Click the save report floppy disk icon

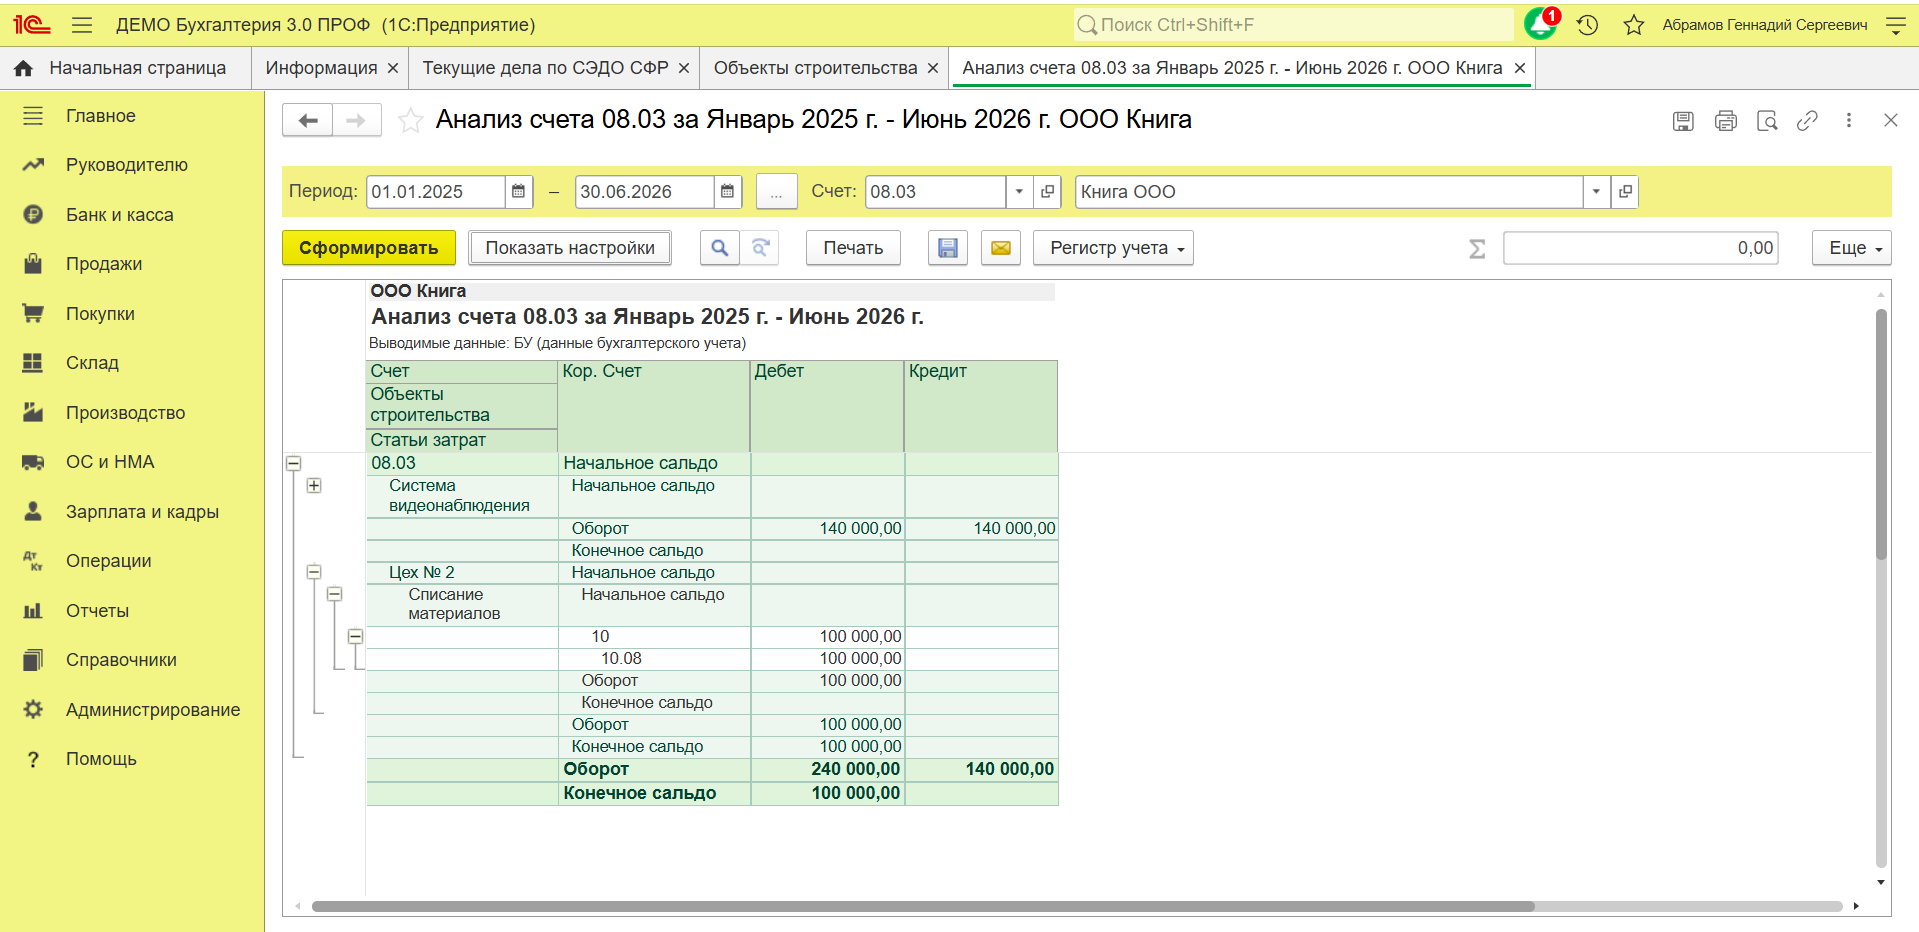948,248
